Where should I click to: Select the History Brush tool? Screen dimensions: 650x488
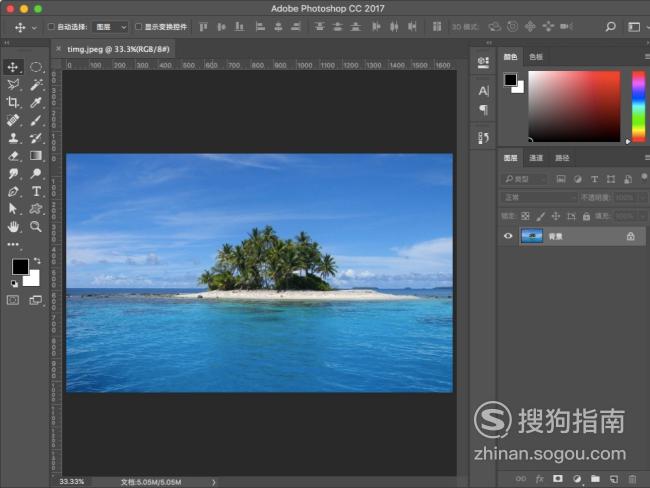36,138
